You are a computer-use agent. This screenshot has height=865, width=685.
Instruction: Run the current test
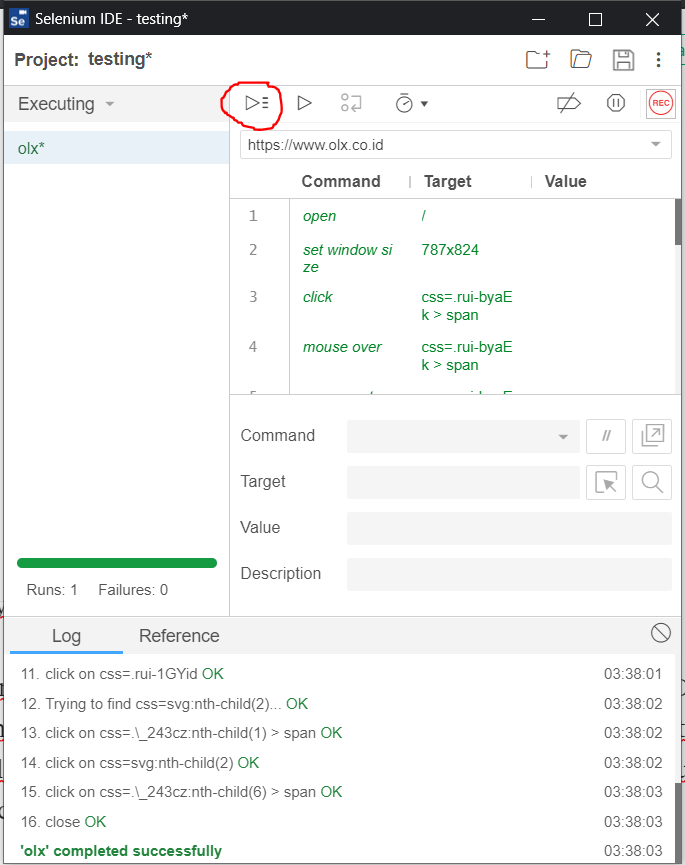[305, 103]
